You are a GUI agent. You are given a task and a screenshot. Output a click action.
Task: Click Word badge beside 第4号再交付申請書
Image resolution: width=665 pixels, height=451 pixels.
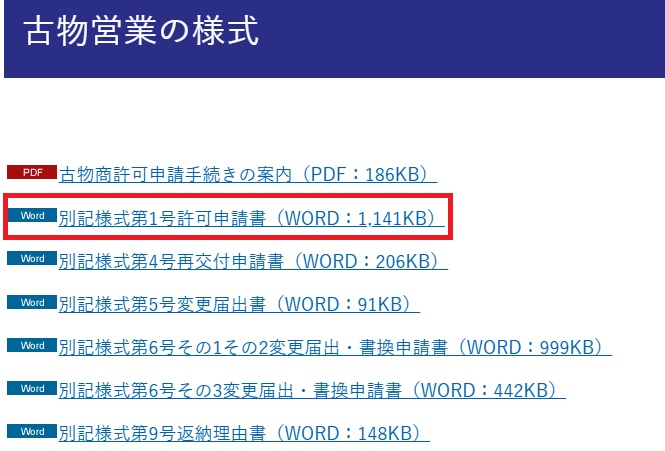pyautogui.click(x=32, y=258)
